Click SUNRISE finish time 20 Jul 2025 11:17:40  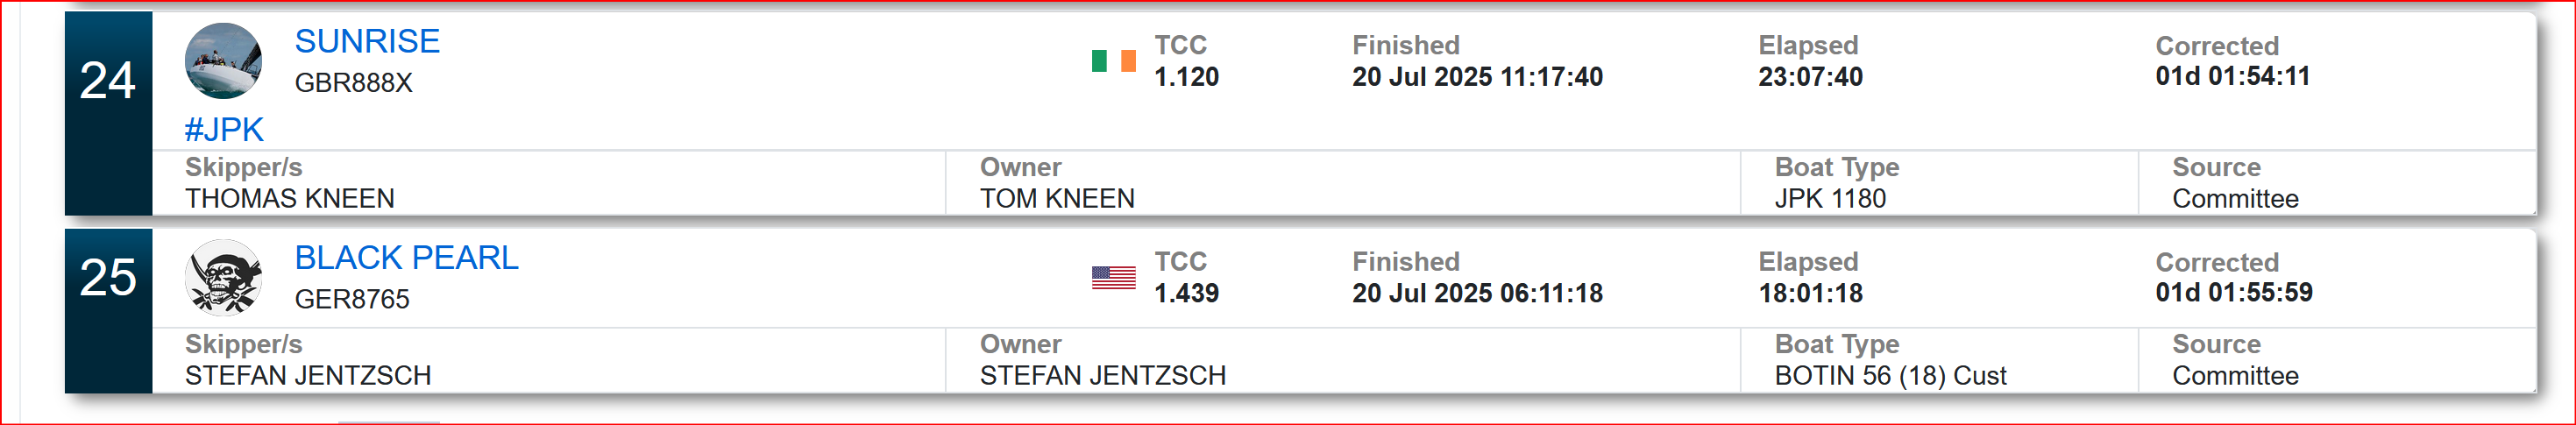(x=1477, y=77)
